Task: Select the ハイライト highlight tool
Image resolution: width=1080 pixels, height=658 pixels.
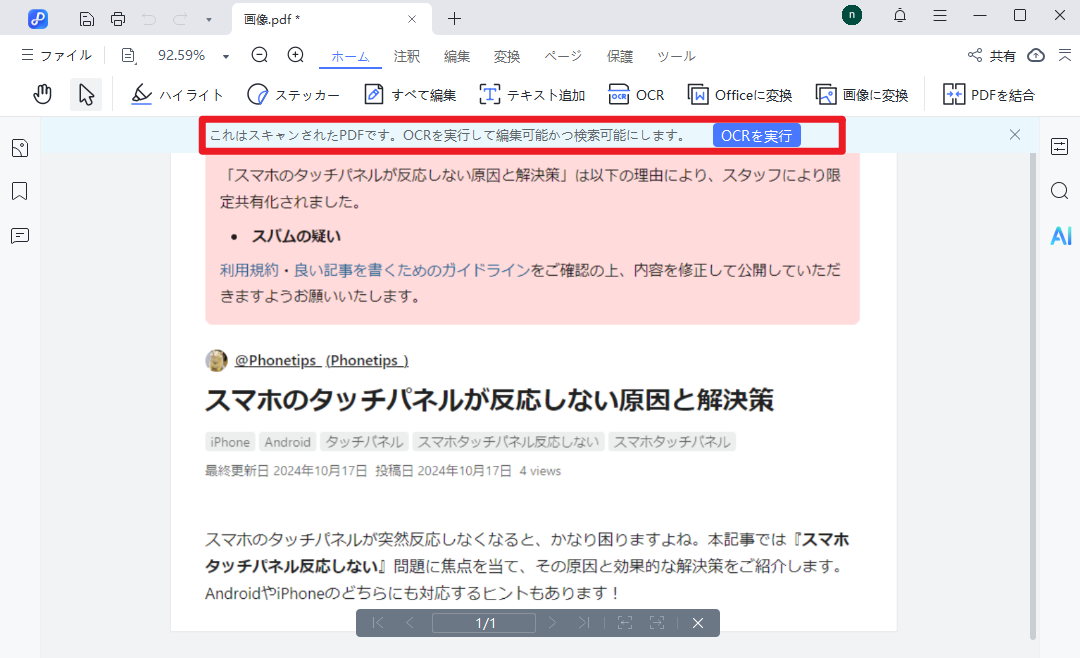Action: 178,95
